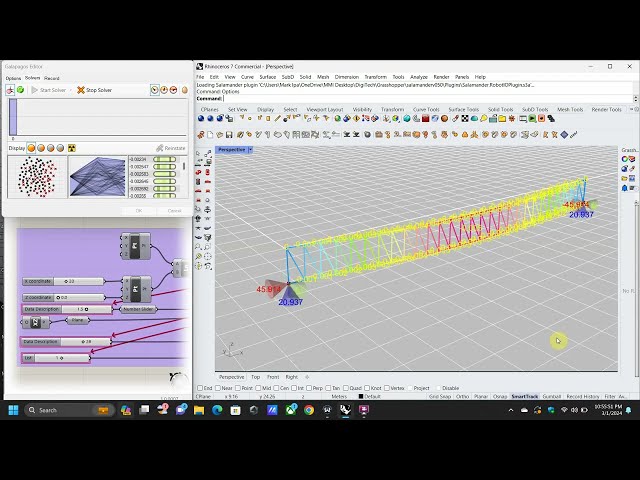Viewport: 640px width, 480px height.
Task: Open the Panels menu in Rhino
Action: coord(462,77)
